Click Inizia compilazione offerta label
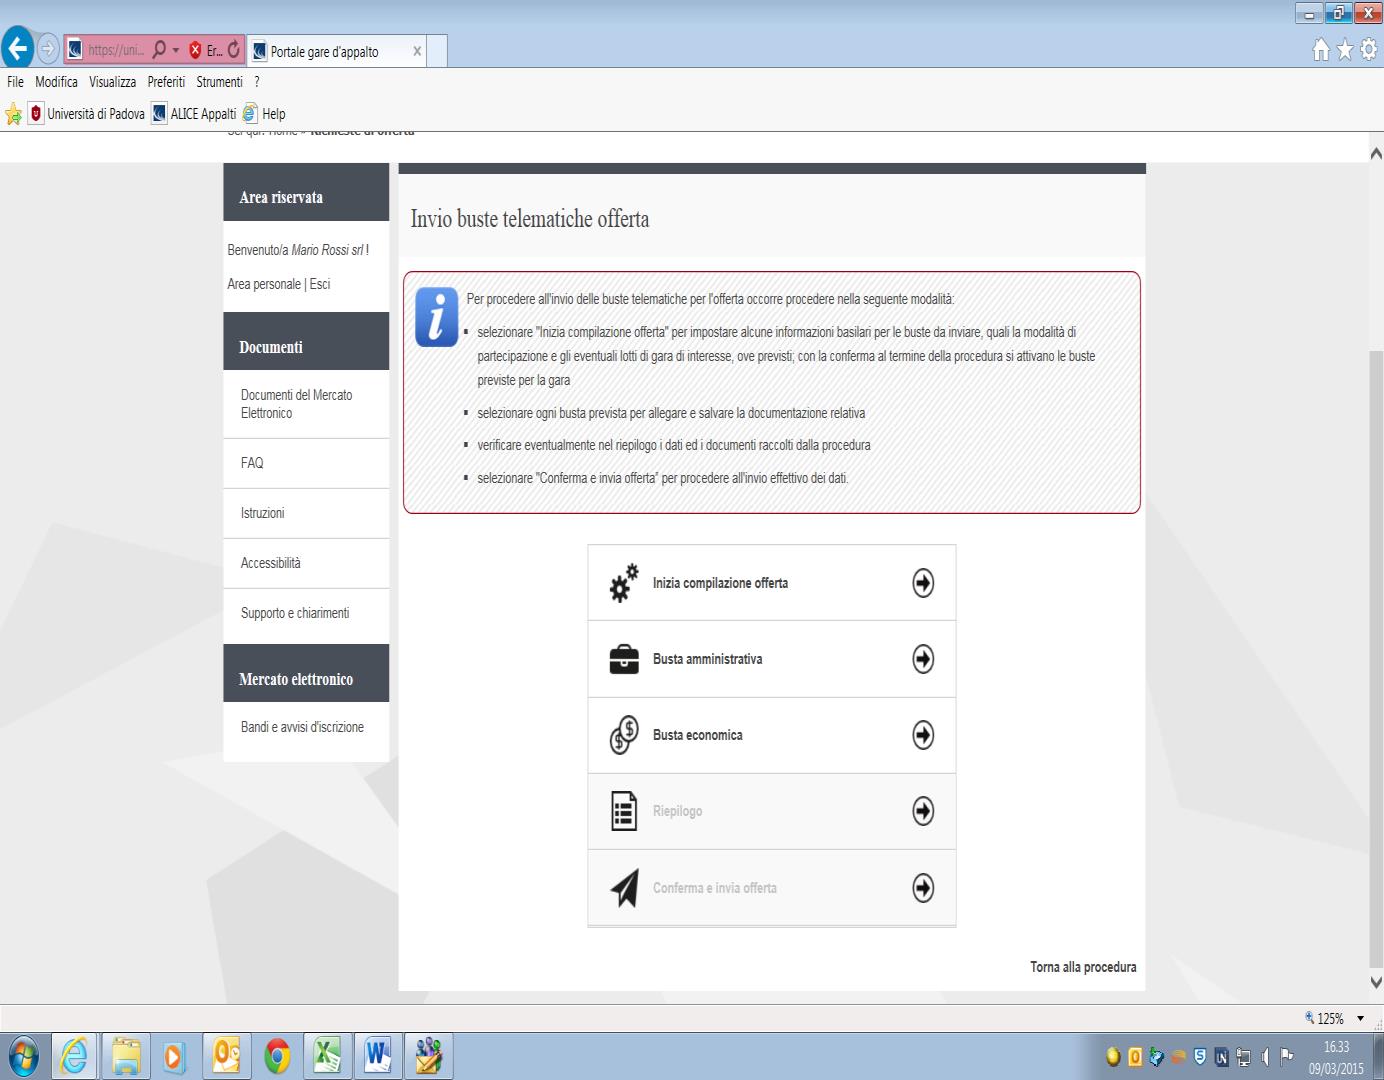This screenshot has height=1080, width=1384. click(720, 583)
